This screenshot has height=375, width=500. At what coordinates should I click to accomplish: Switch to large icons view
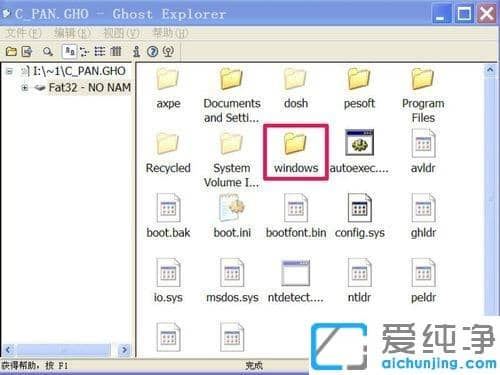70,52
